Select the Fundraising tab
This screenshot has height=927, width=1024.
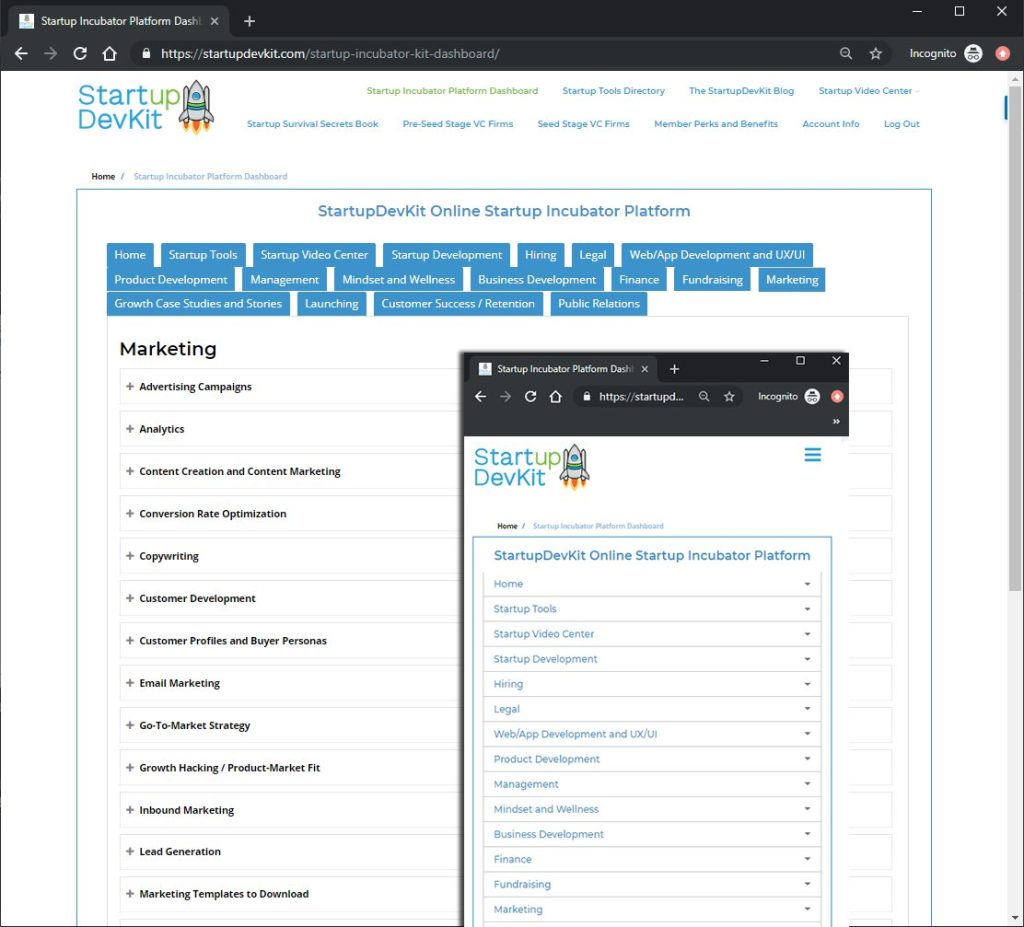(711, 279)
